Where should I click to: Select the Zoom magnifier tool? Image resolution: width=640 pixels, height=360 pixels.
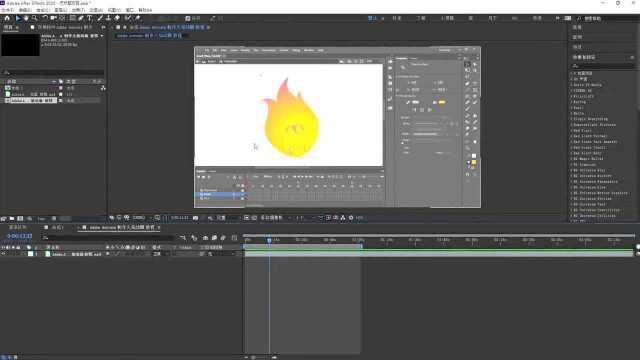pos(35,18)
